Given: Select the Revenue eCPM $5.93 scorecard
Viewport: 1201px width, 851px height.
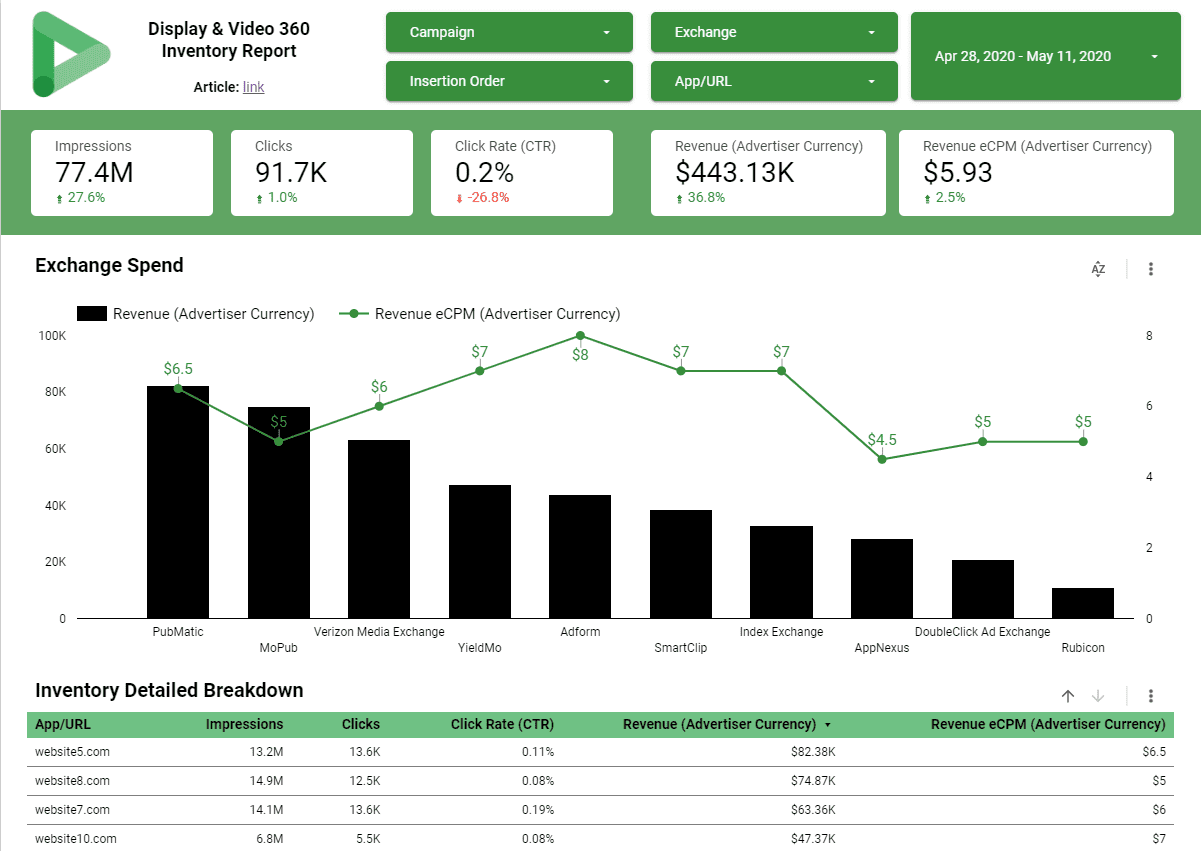Looking at the screenshot, I should [1036, 172].
